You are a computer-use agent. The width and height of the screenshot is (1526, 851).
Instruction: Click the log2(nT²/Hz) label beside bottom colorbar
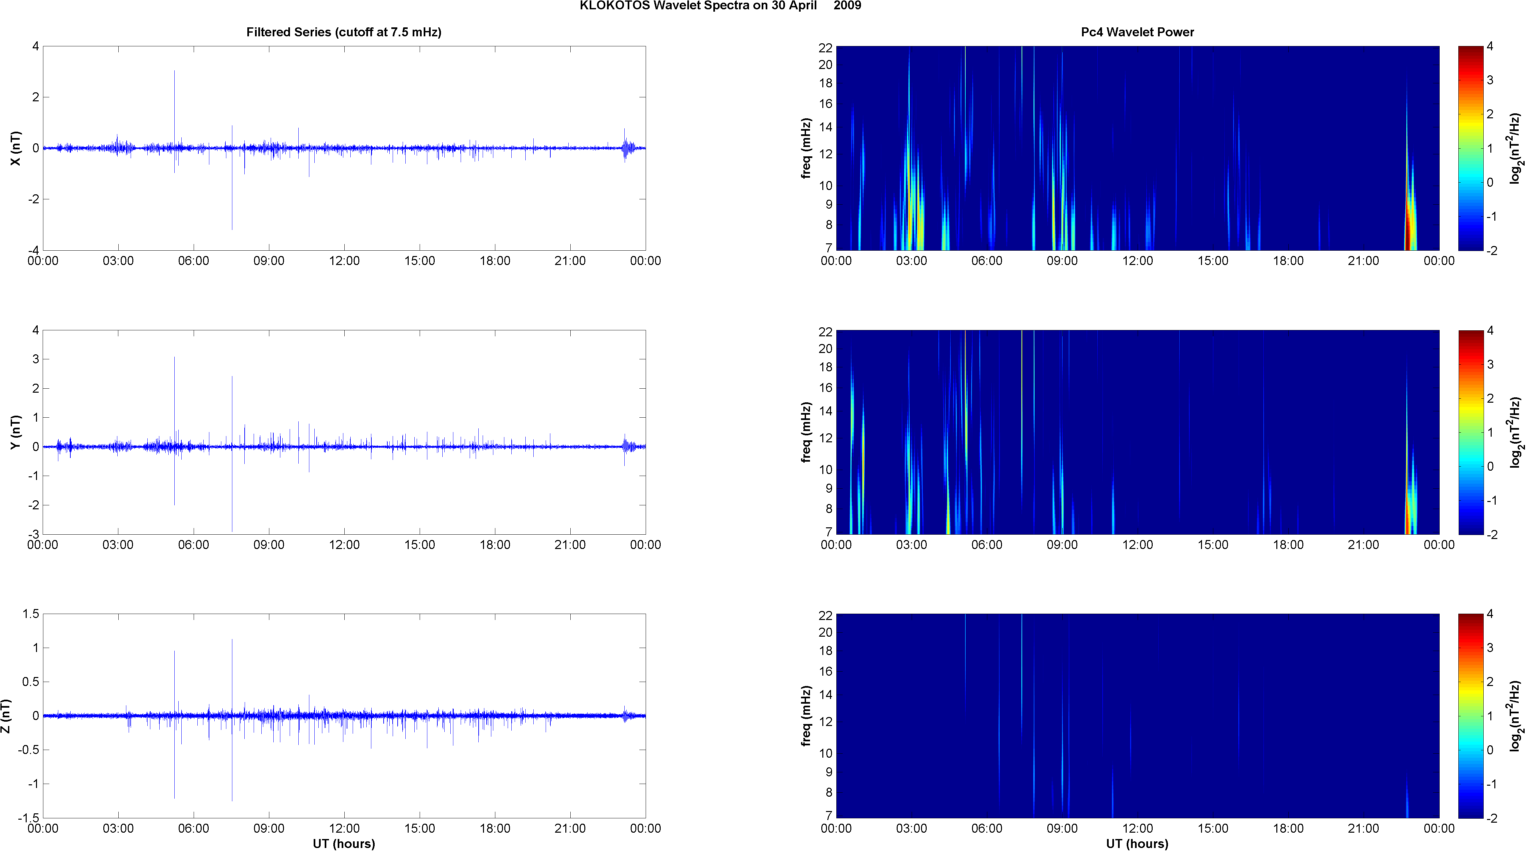pyautogui.click(x=1516, y=716)
